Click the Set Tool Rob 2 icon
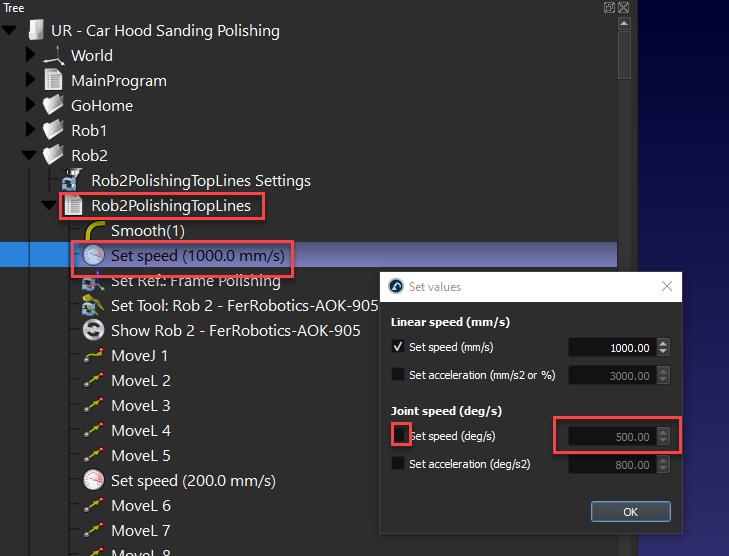Screen dimensions: 729x556 pyautogui.click(x=93, y=305)
